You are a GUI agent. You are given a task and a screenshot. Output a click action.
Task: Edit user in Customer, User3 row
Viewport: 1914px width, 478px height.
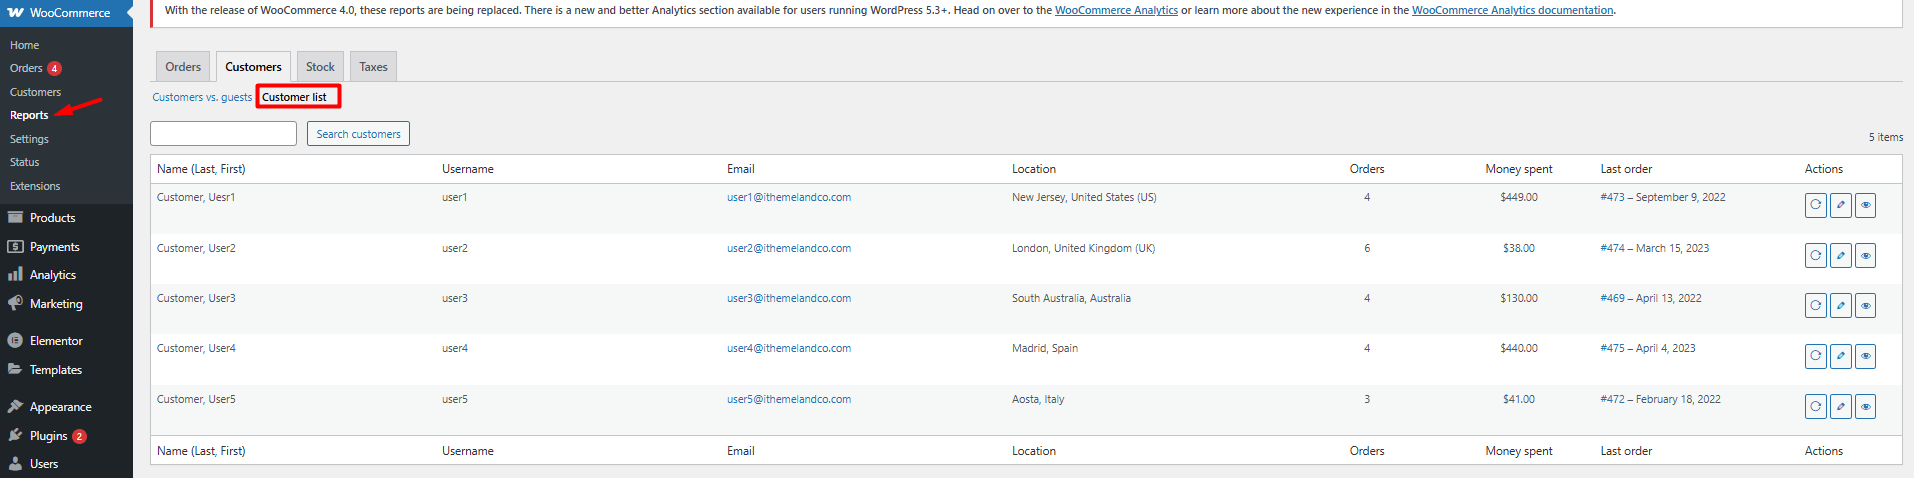1841,305
